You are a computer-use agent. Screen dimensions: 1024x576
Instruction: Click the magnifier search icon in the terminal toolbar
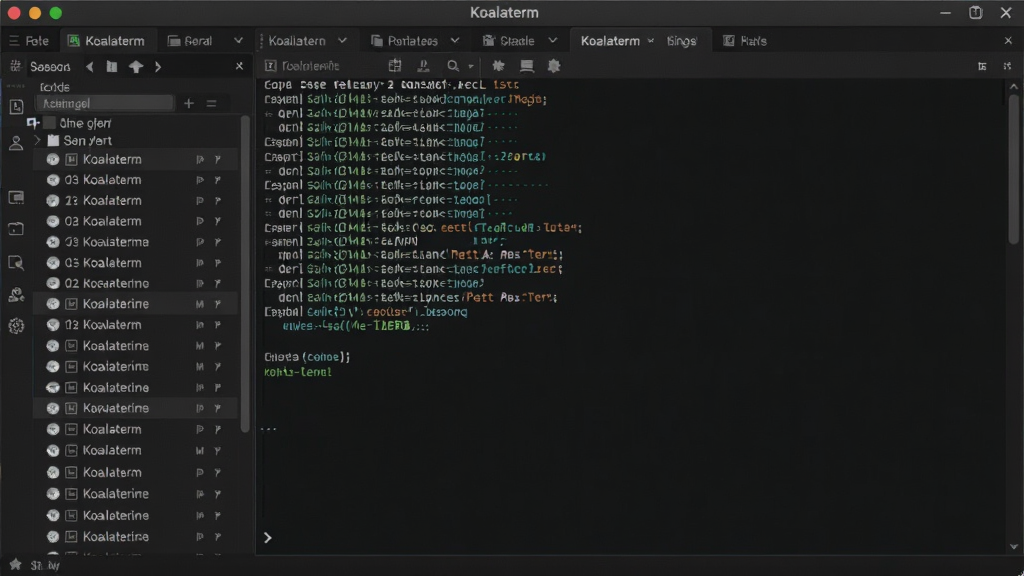click(x=453, y=65)
